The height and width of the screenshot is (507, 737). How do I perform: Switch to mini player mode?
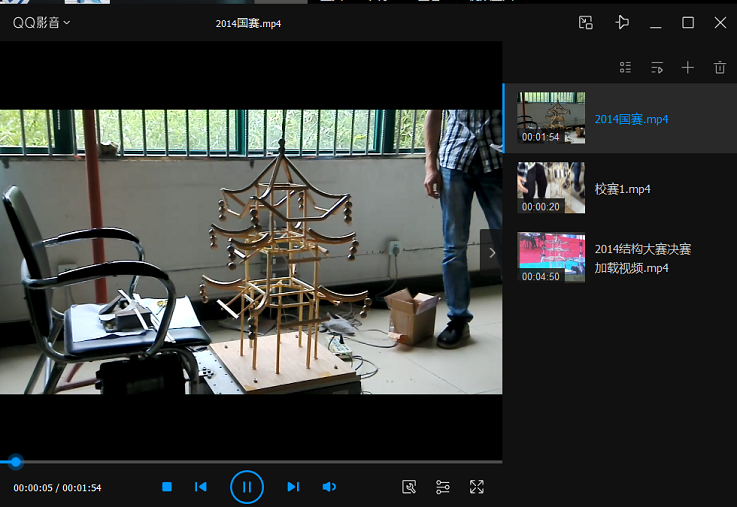[586, 23]
